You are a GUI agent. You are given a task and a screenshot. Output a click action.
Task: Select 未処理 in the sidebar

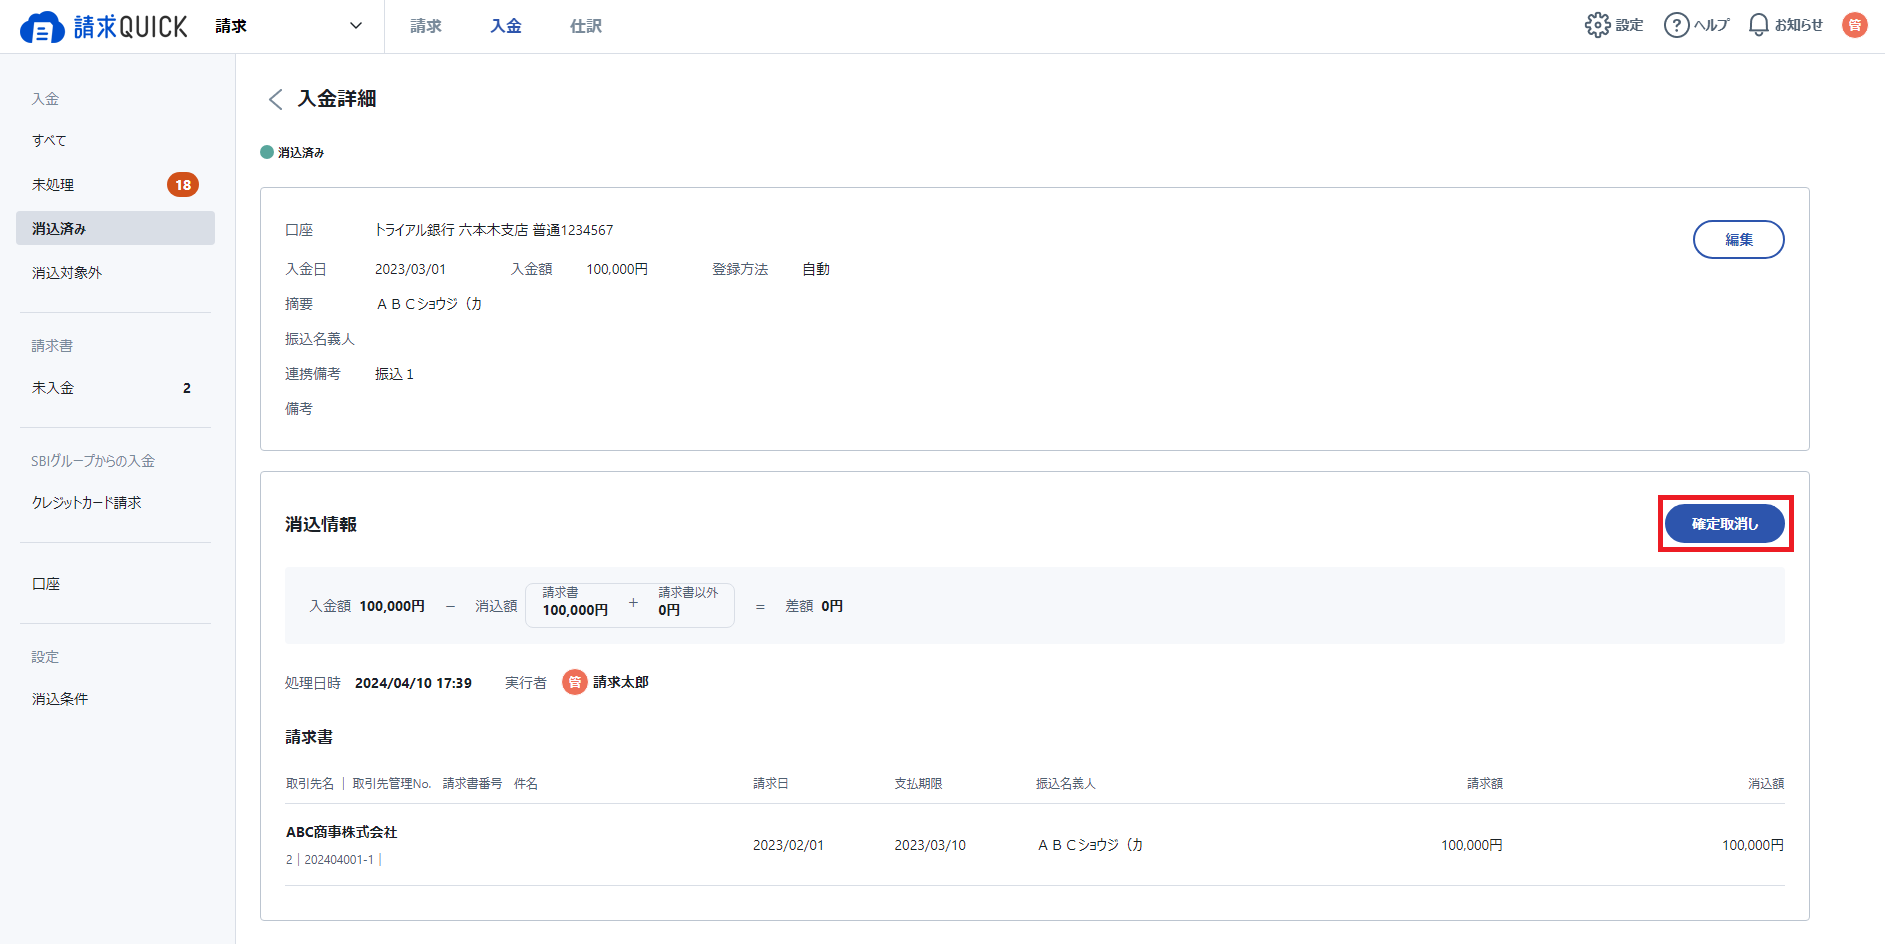[115, 185]
